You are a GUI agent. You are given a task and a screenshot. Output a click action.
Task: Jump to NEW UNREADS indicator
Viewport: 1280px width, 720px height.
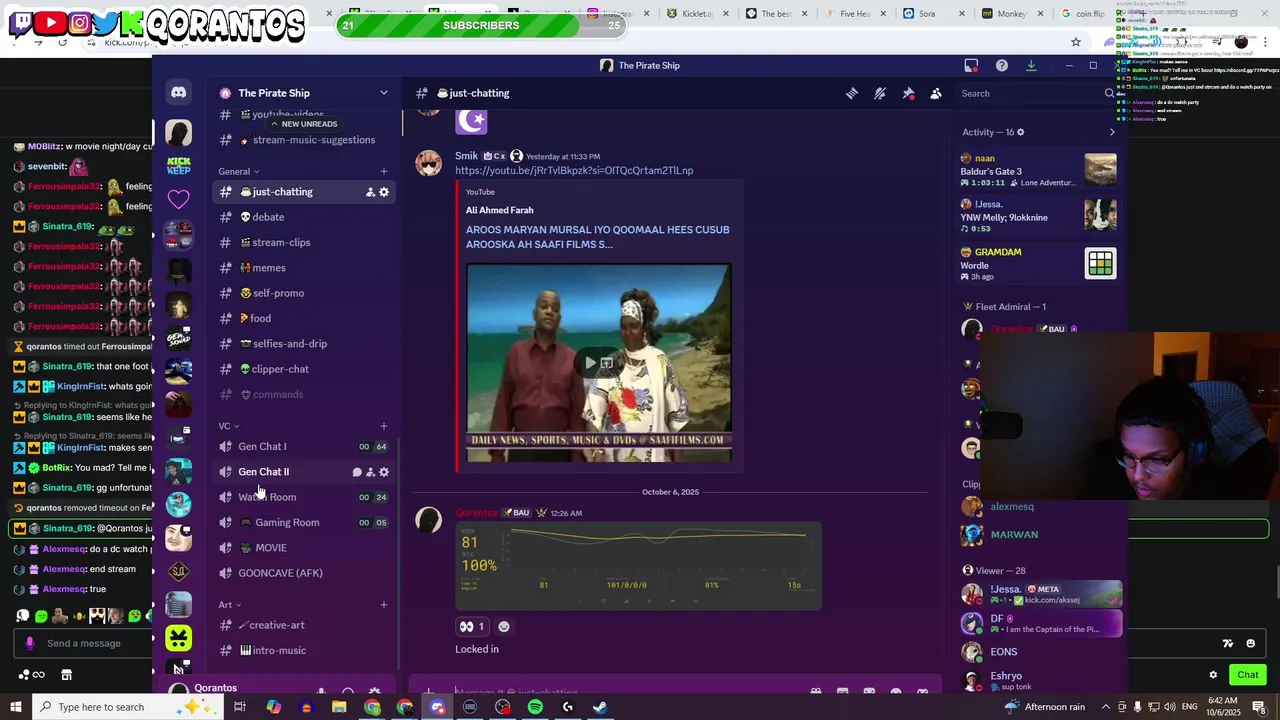tap(305, 124)
